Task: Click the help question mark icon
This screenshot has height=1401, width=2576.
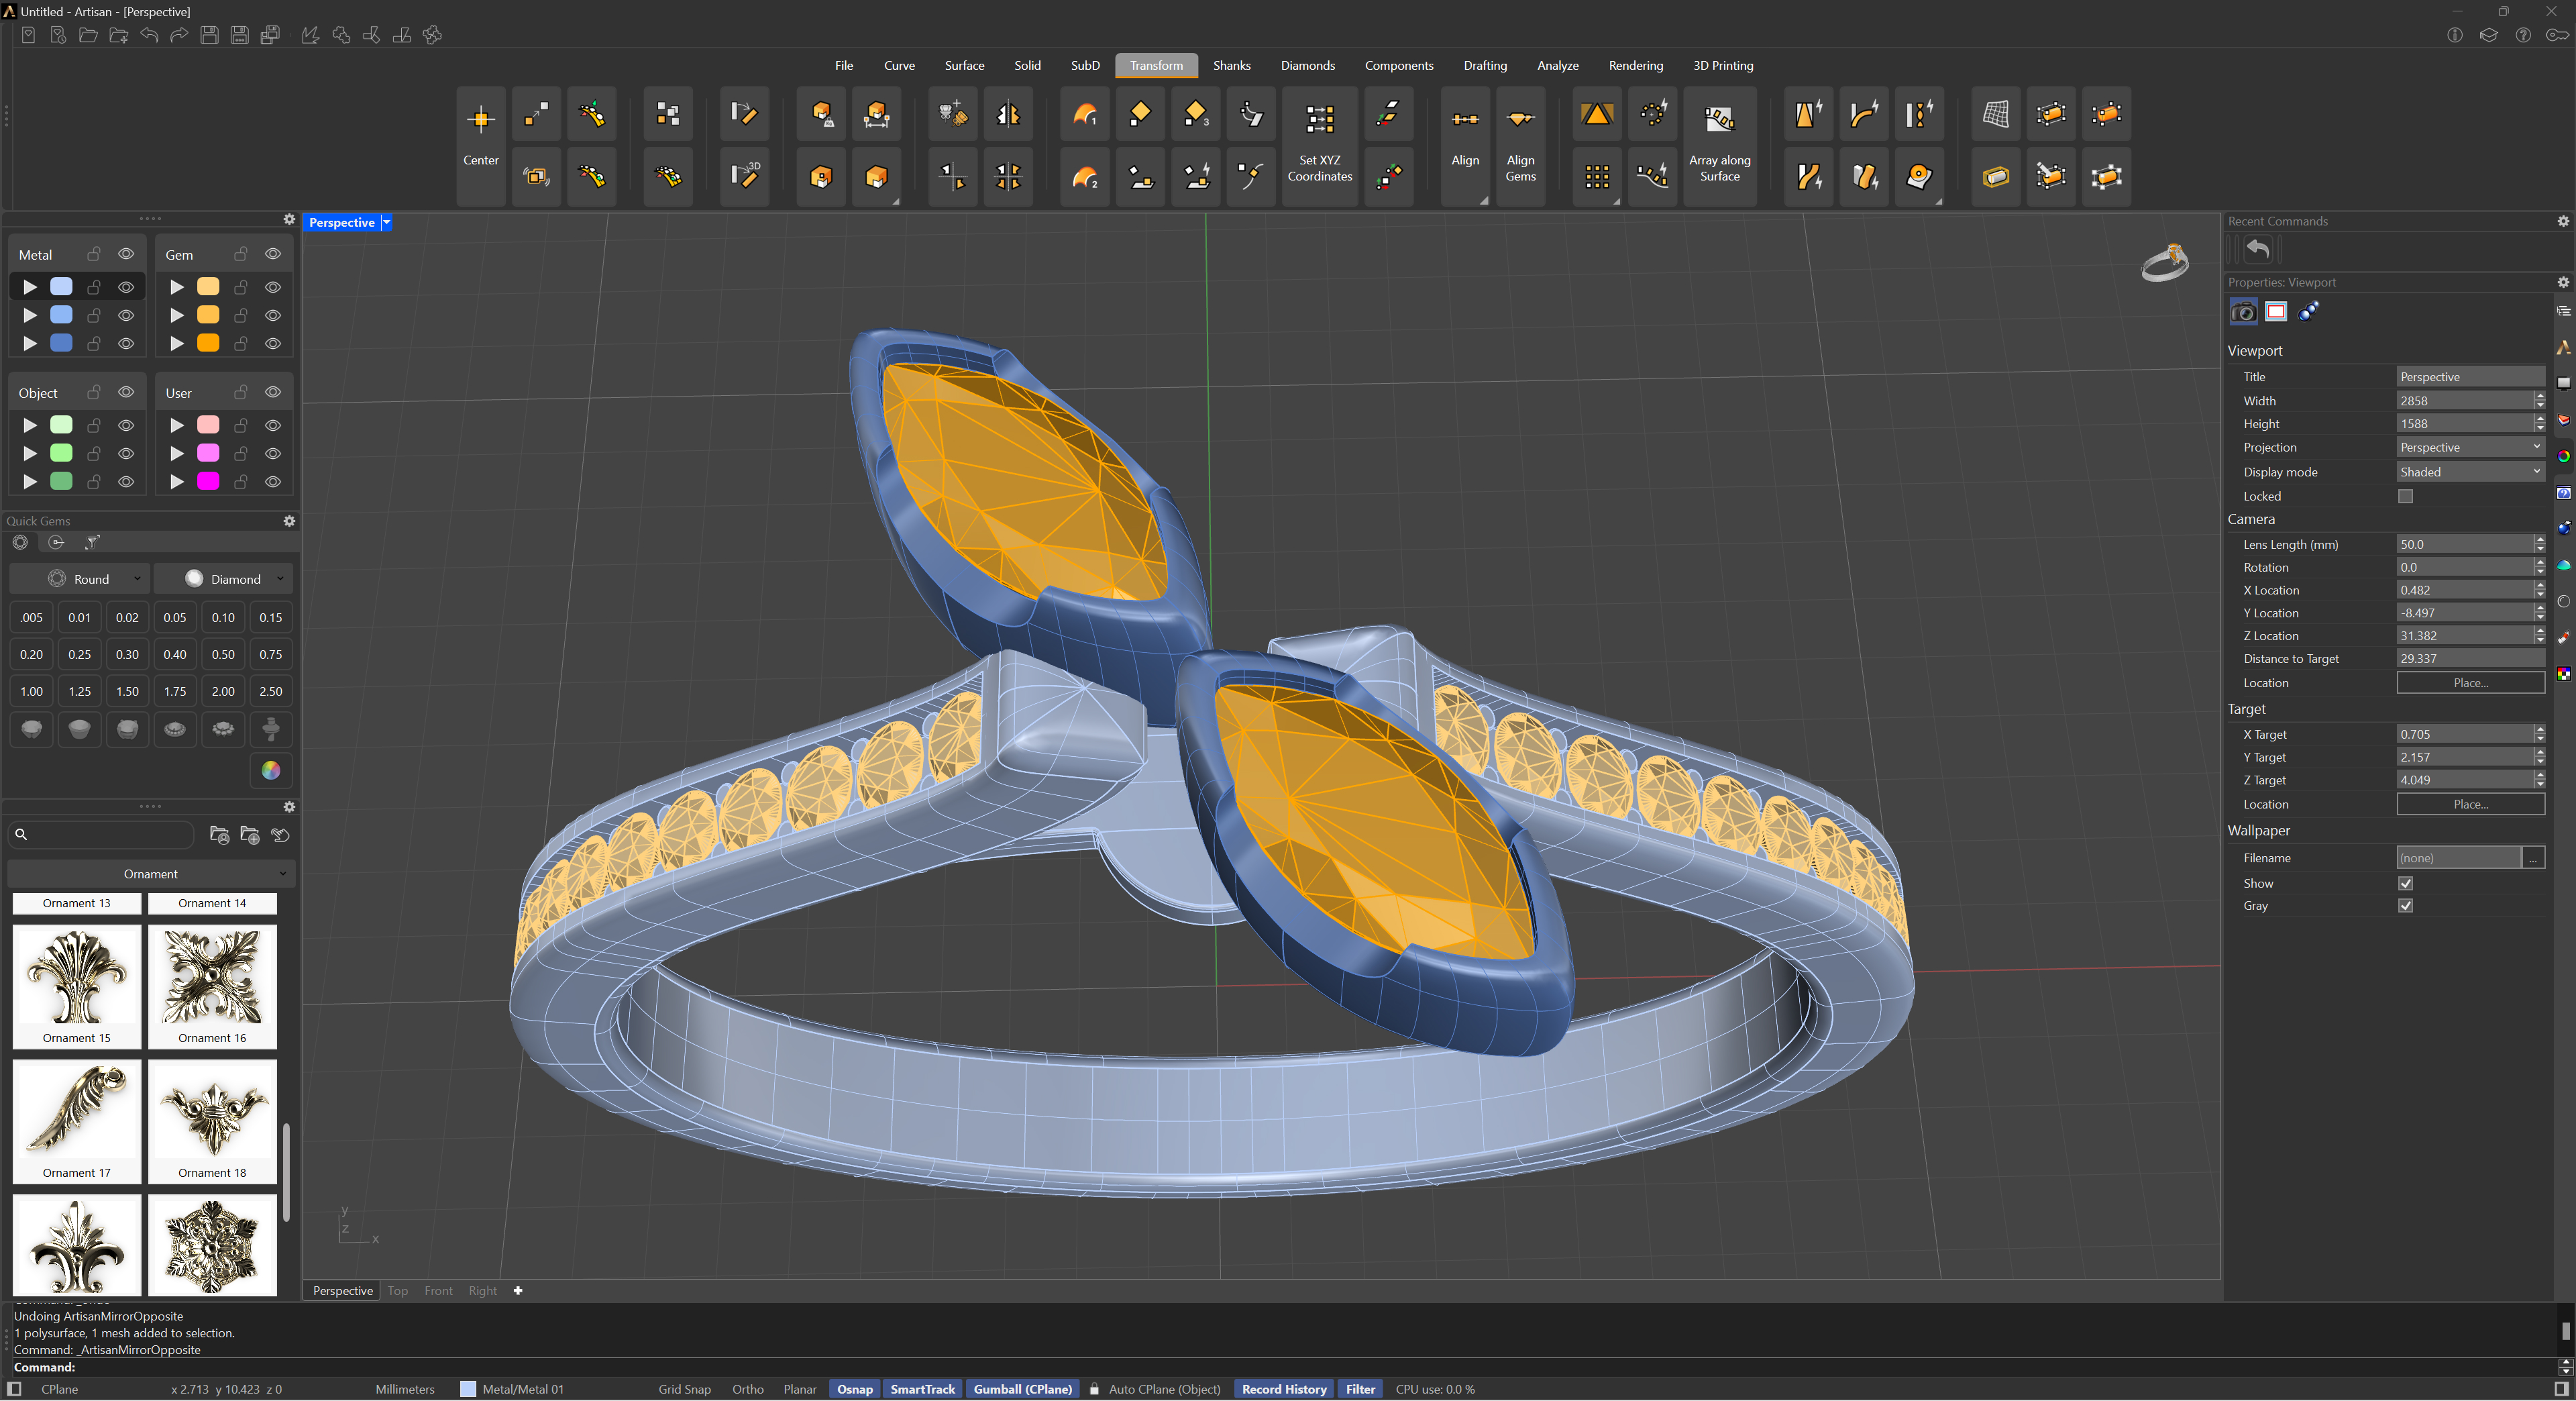Action: point(2523,35)
